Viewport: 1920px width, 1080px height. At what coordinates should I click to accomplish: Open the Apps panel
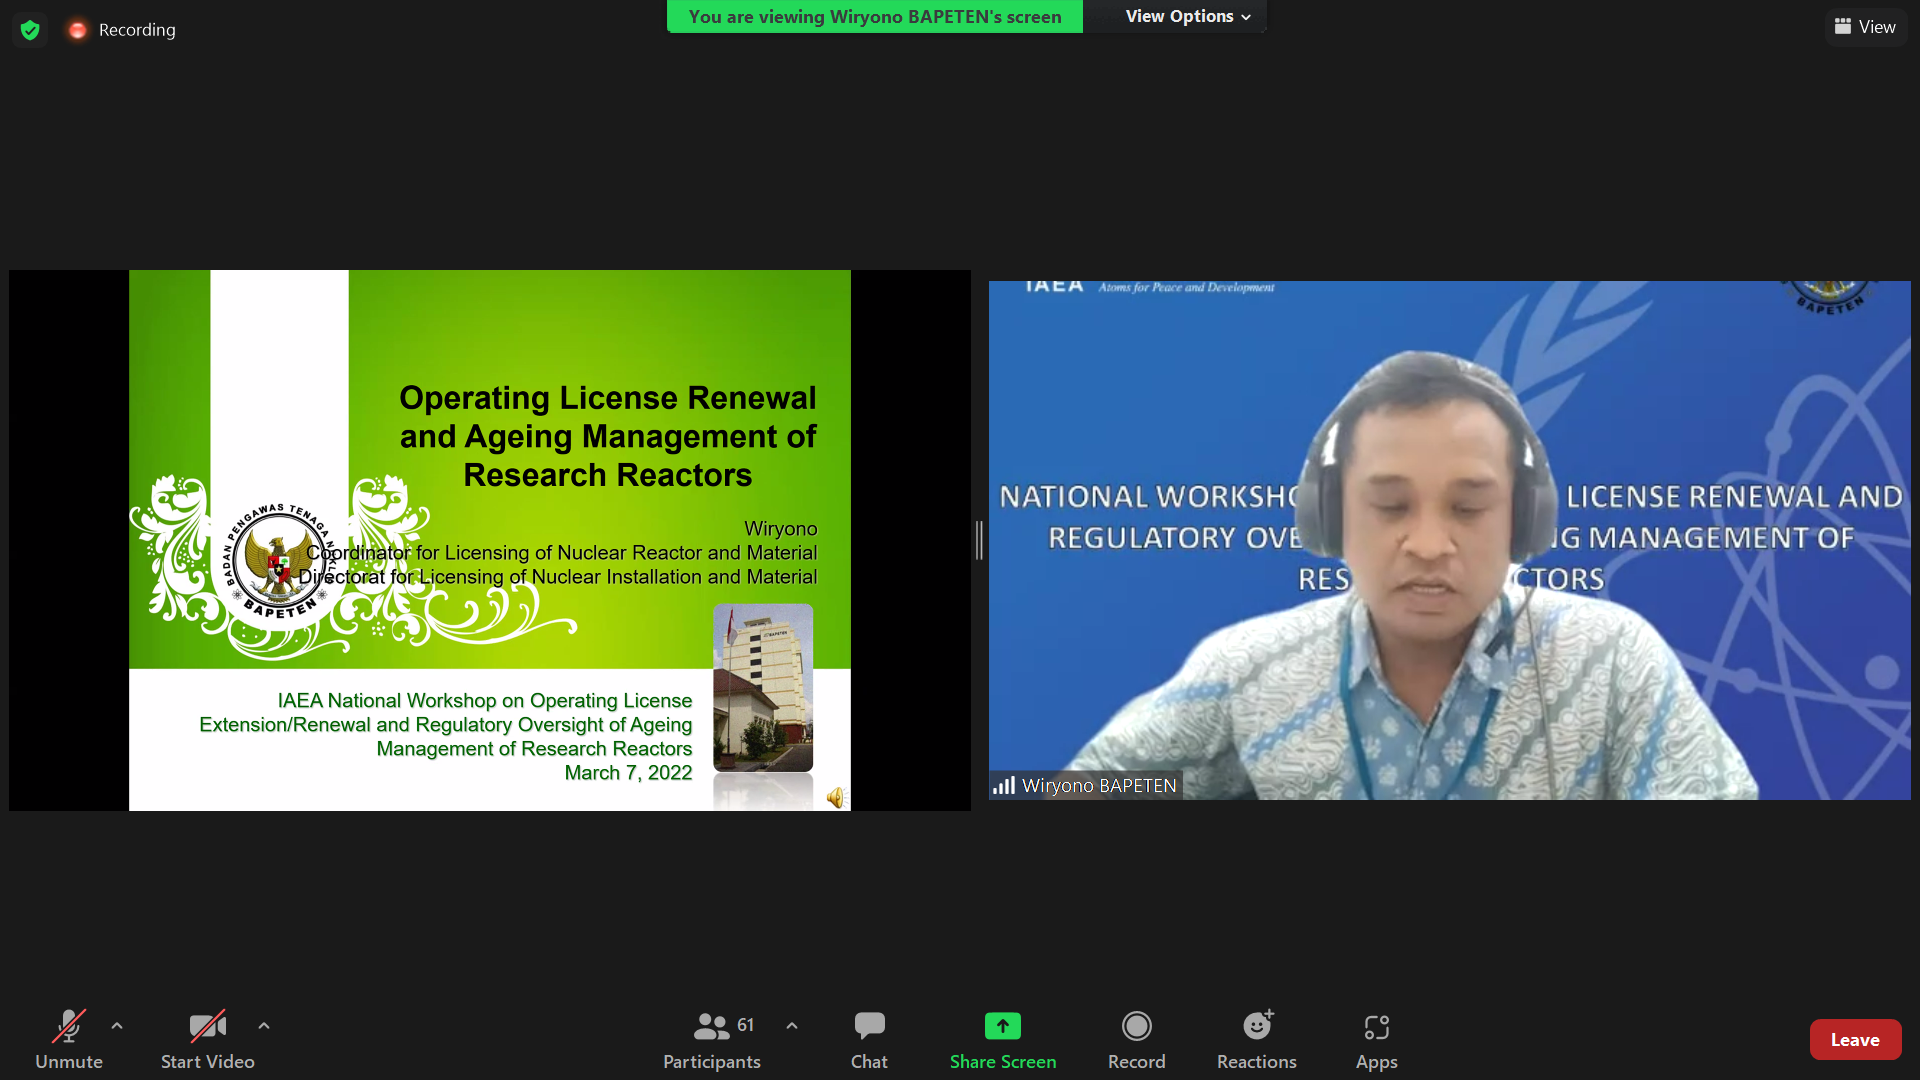1377,1040
